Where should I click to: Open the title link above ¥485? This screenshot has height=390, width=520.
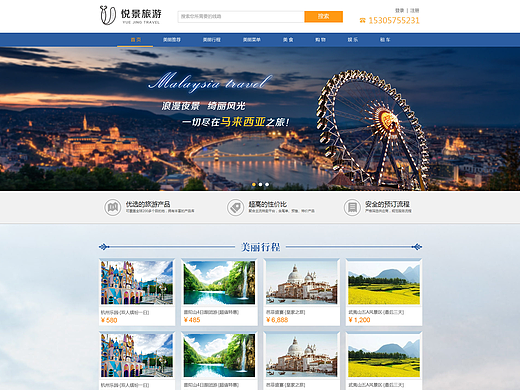coord(211,312)
